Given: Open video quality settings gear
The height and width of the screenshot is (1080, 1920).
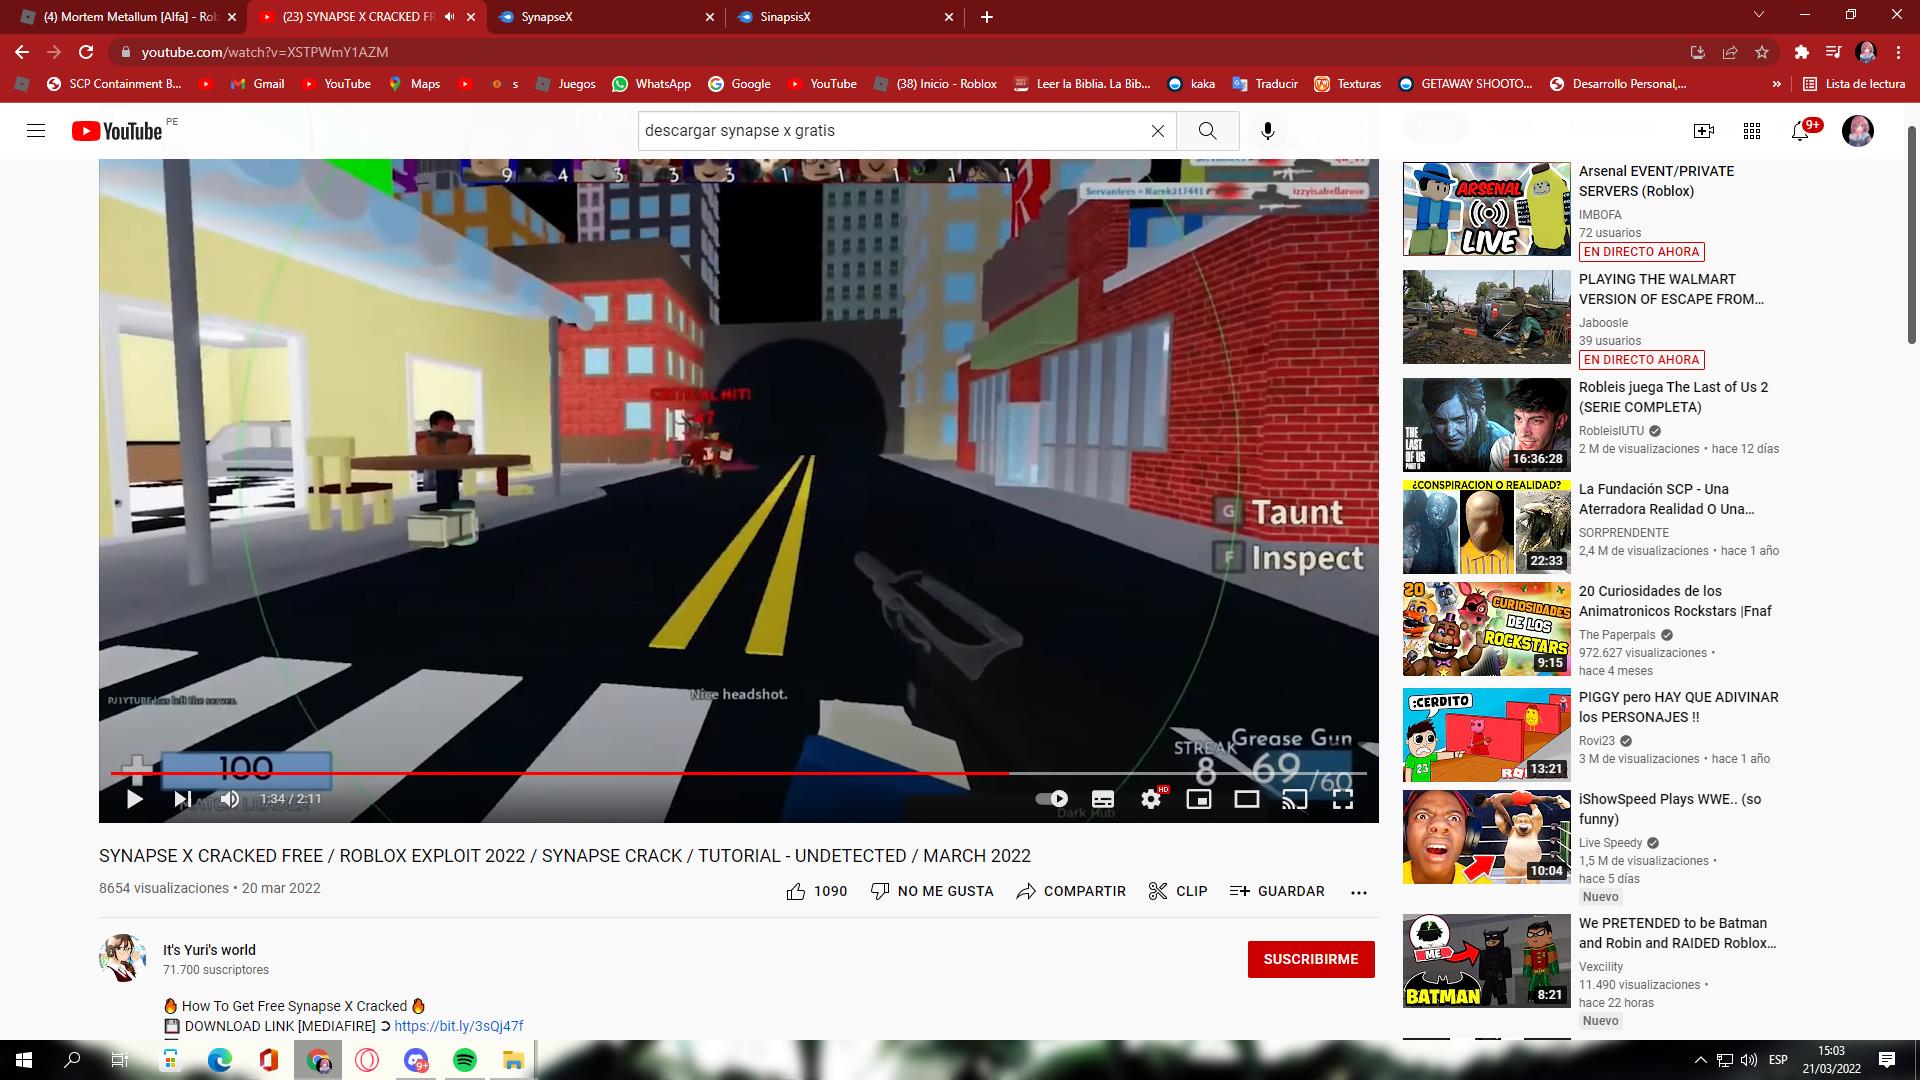Looking at the screenshot, I should pyautogui.click(x=1151, y=799).
